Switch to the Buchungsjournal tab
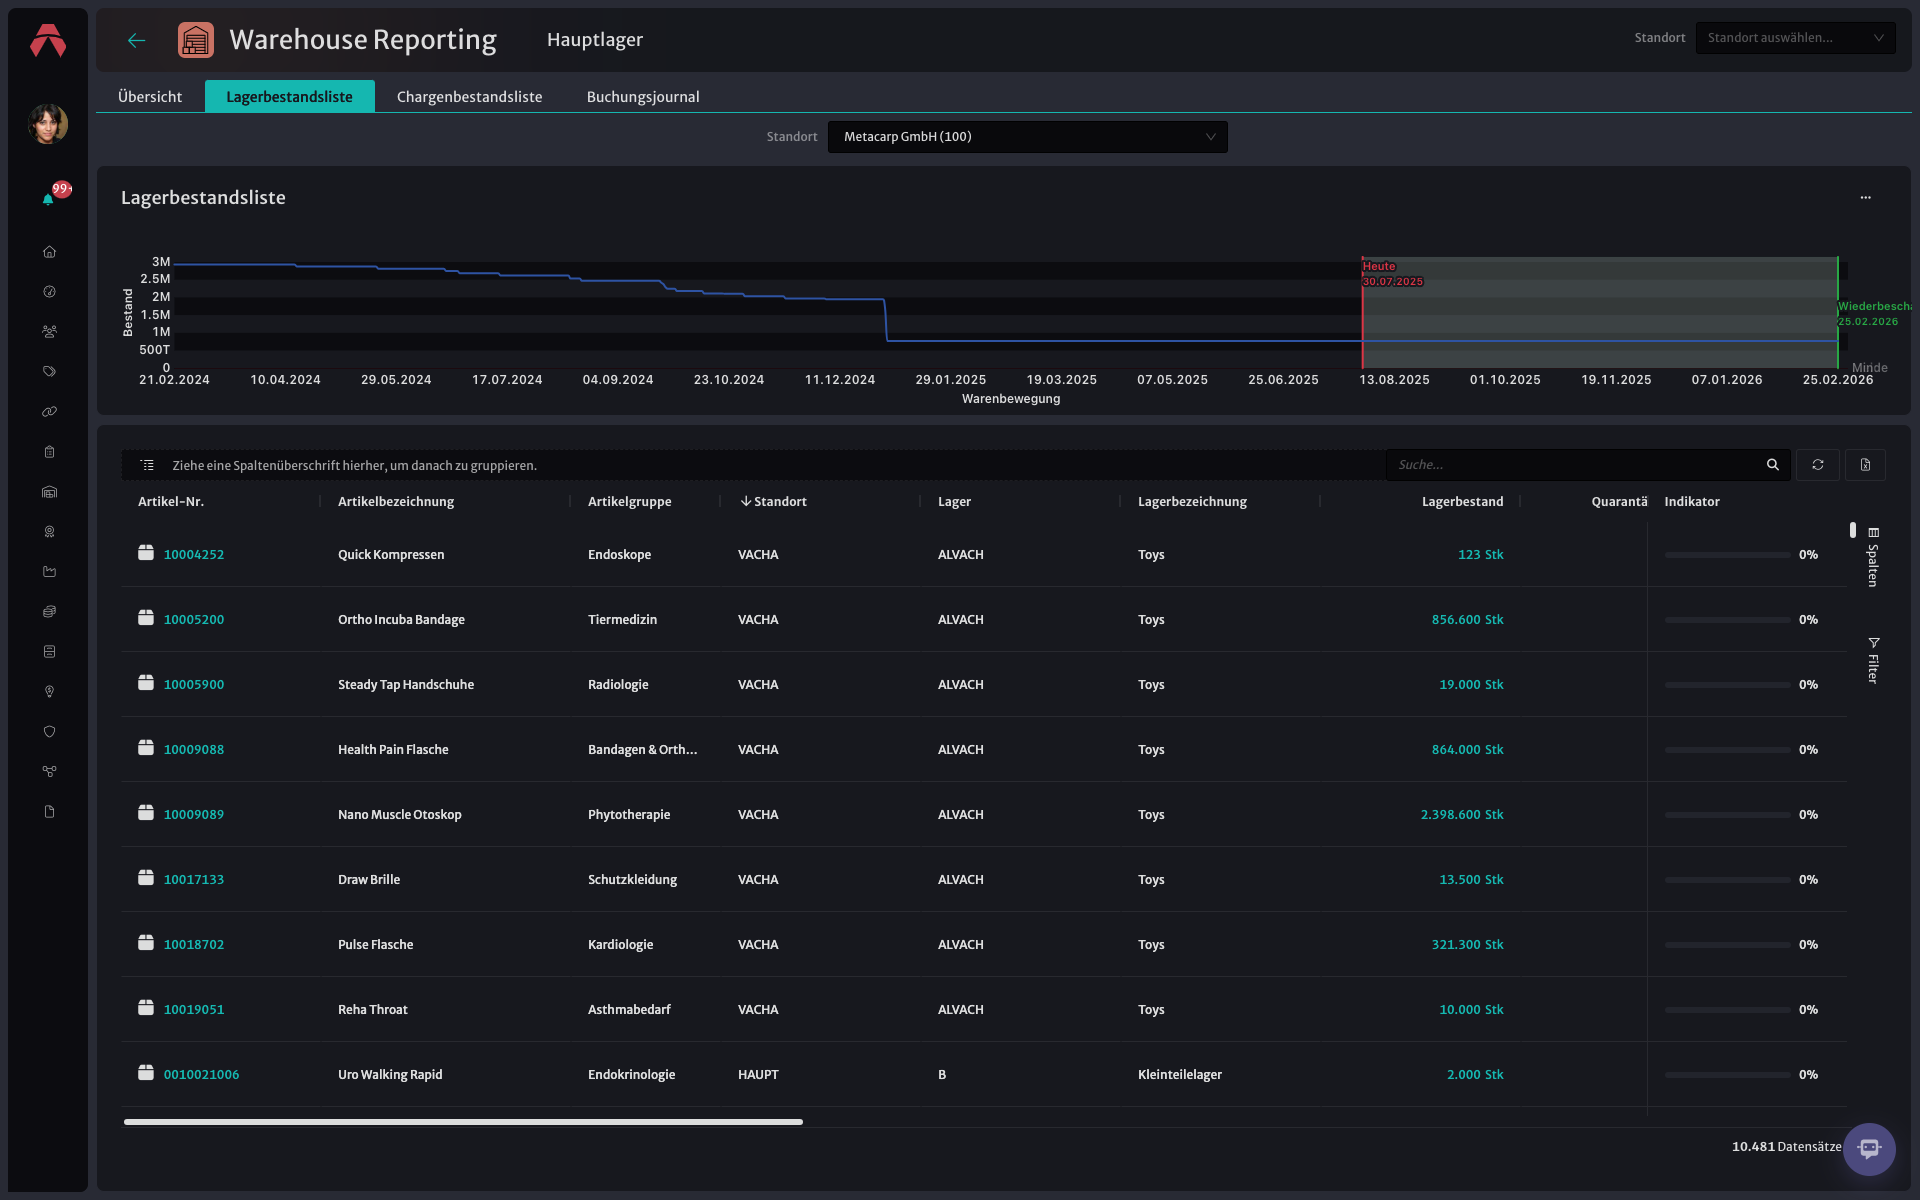The width and height of the screenshot is (1920, 1200). coord(643,97)
